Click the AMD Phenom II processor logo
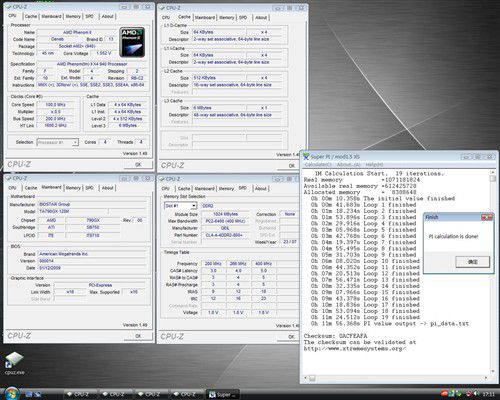The image size is (500, 400). tap(132, 42)
